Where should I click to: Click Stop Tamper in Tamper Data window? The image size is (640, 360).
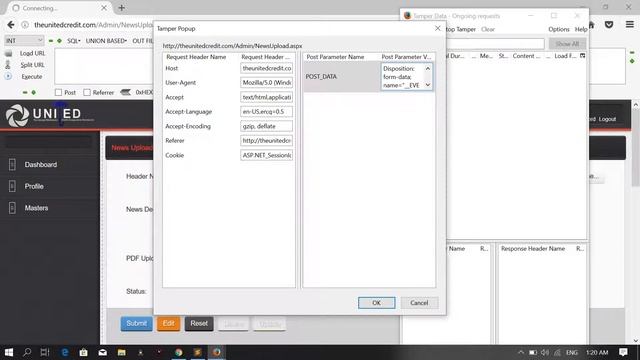click(x=461, y=29)
